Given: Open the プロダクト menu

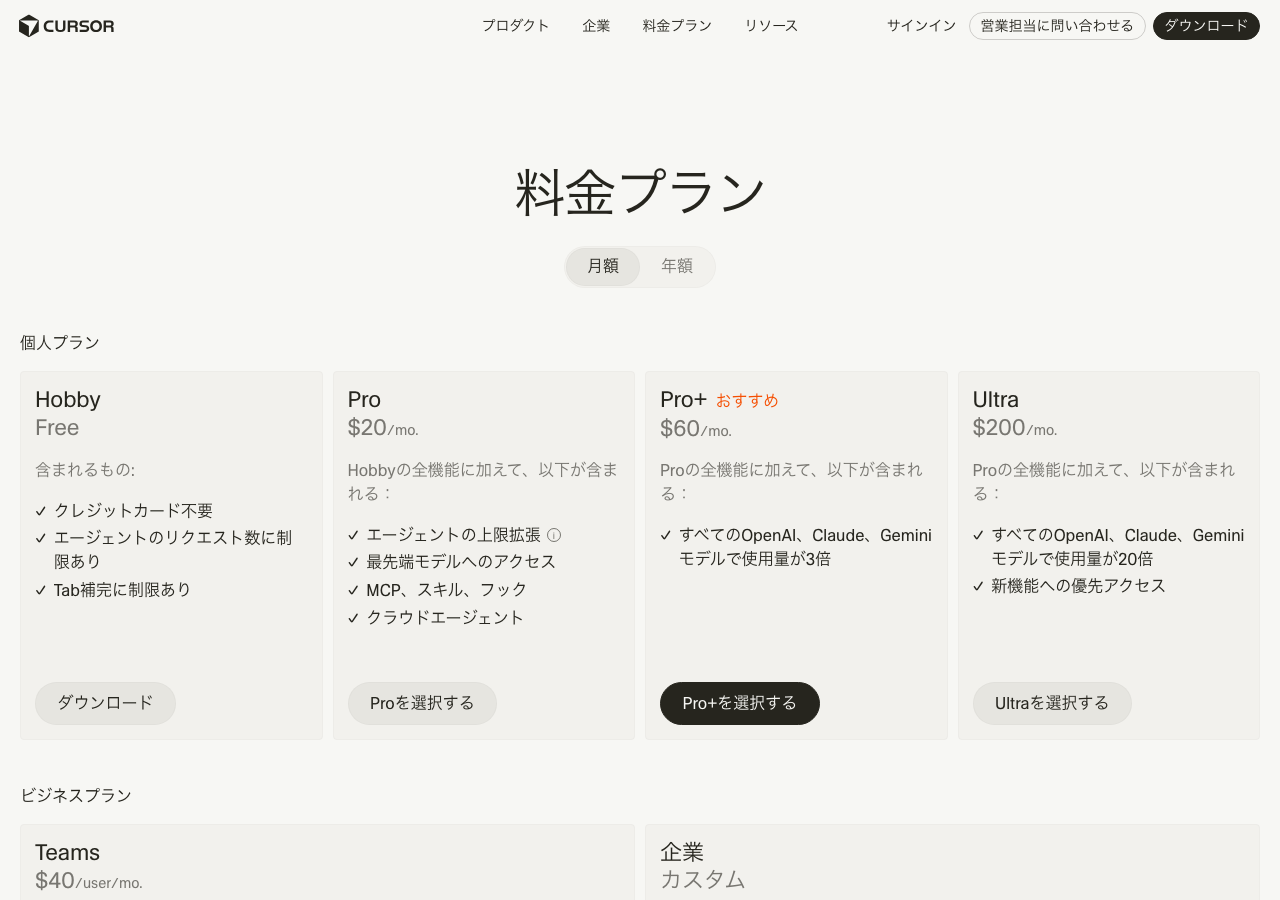Looking at the screenshot, I should coord(515,25).
